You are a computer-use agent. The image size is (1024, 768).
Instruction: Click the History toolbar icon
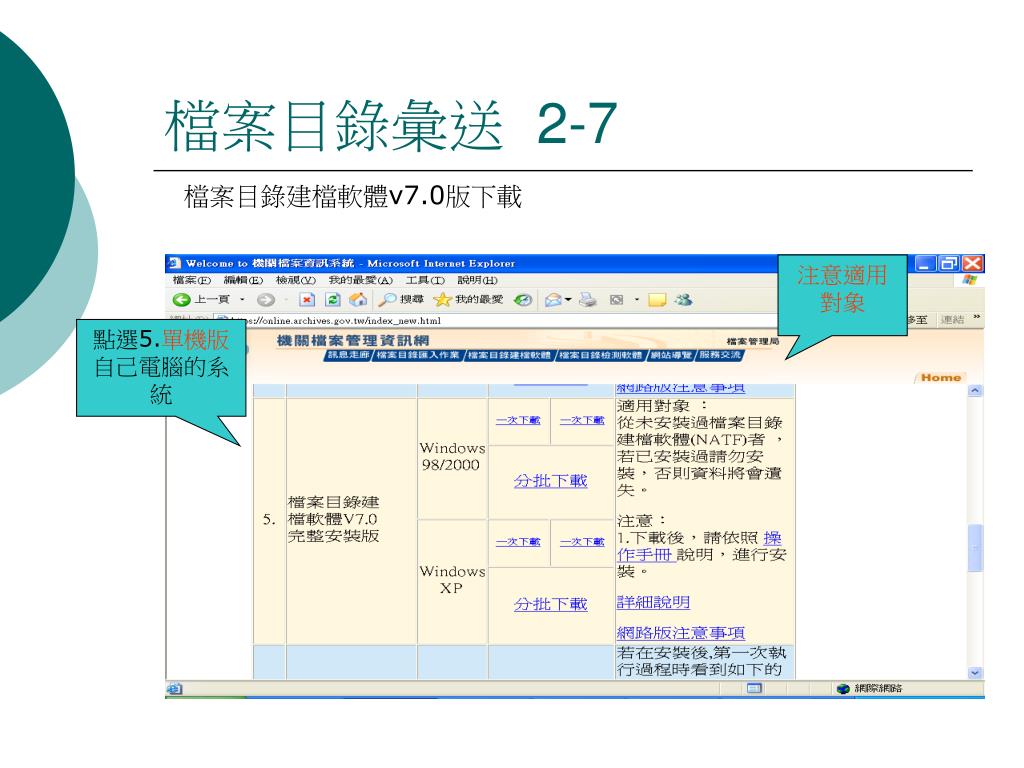click(x=522, y=300)
